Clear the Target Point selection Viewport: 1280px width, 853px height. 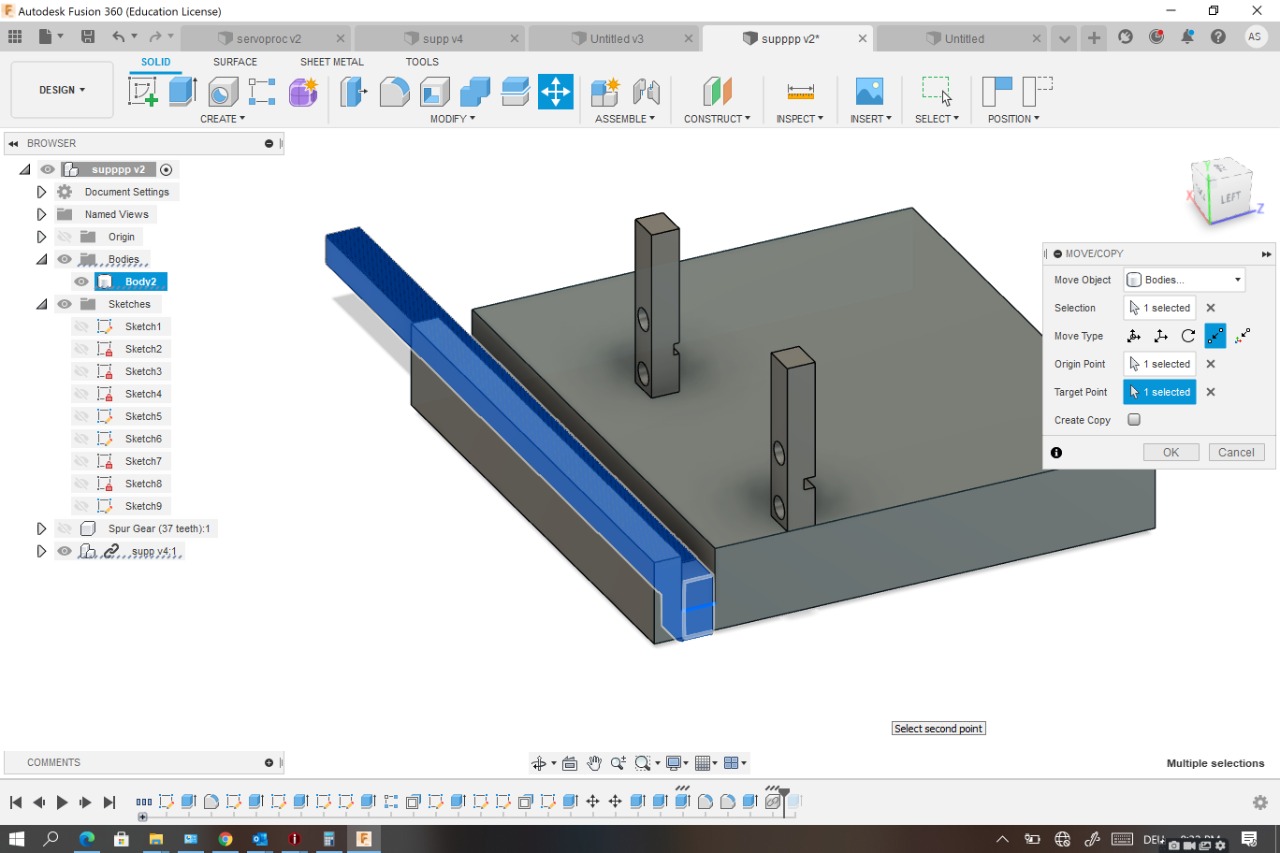pyautogui.click(x=1210, y=392)
